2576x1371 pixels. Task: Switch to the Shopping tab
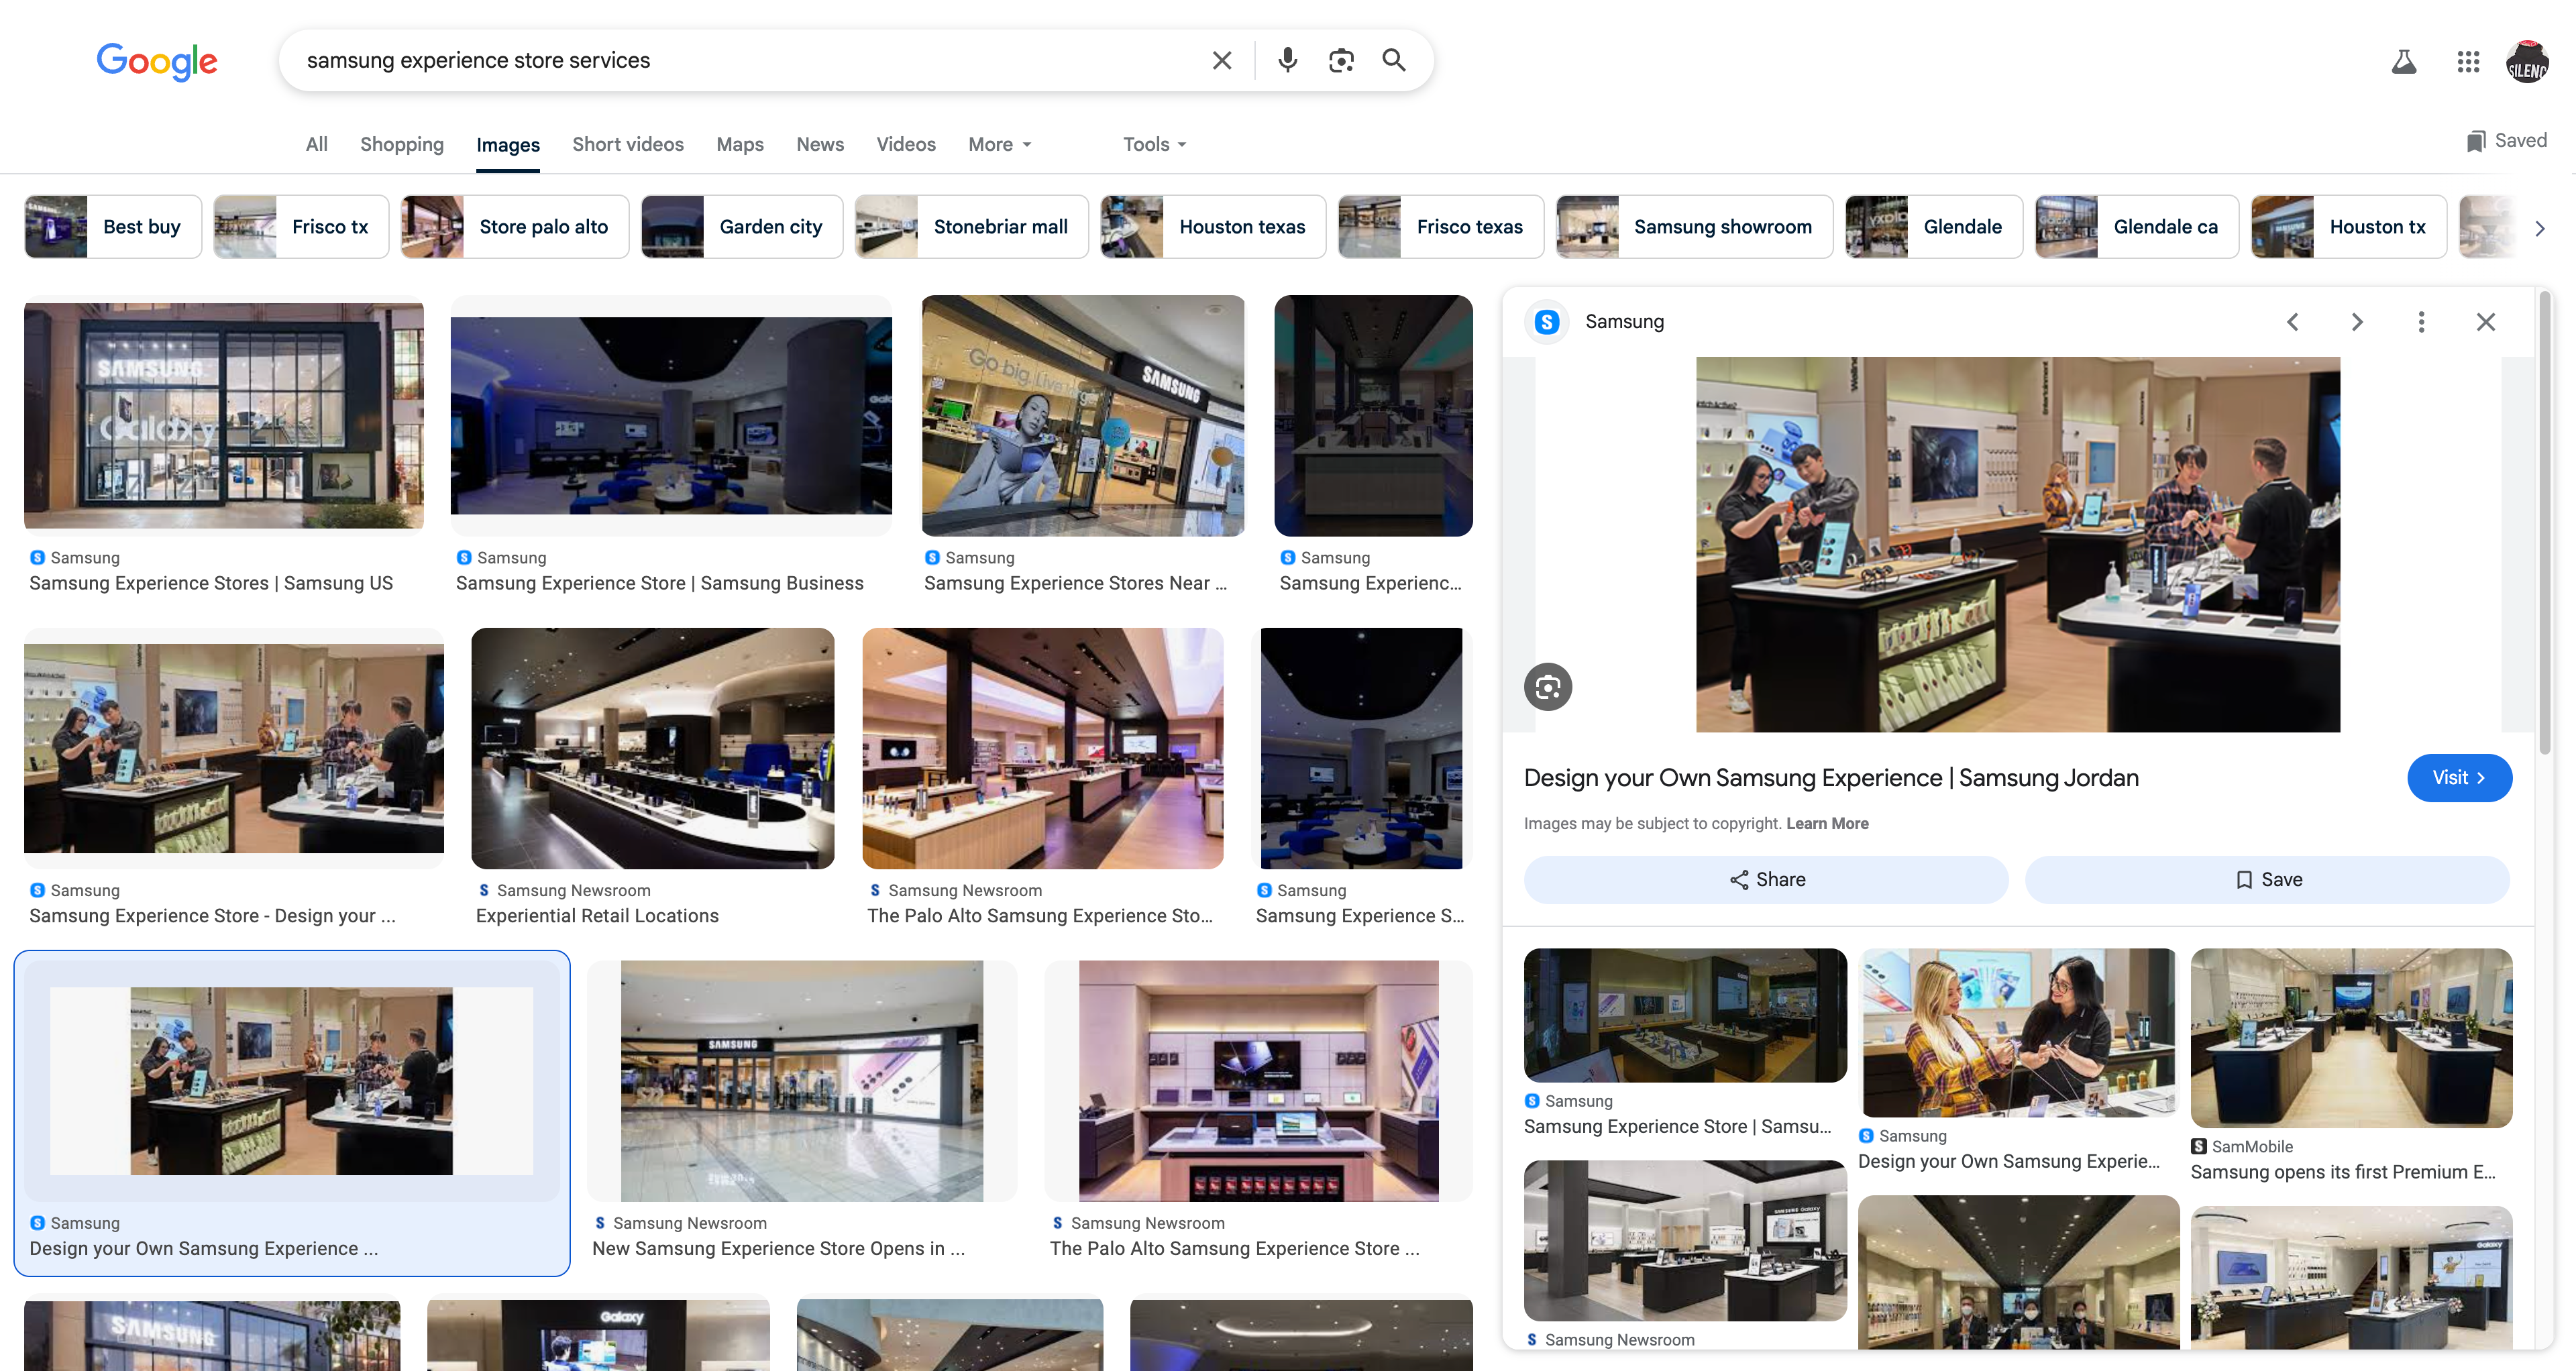click(402, 144)
